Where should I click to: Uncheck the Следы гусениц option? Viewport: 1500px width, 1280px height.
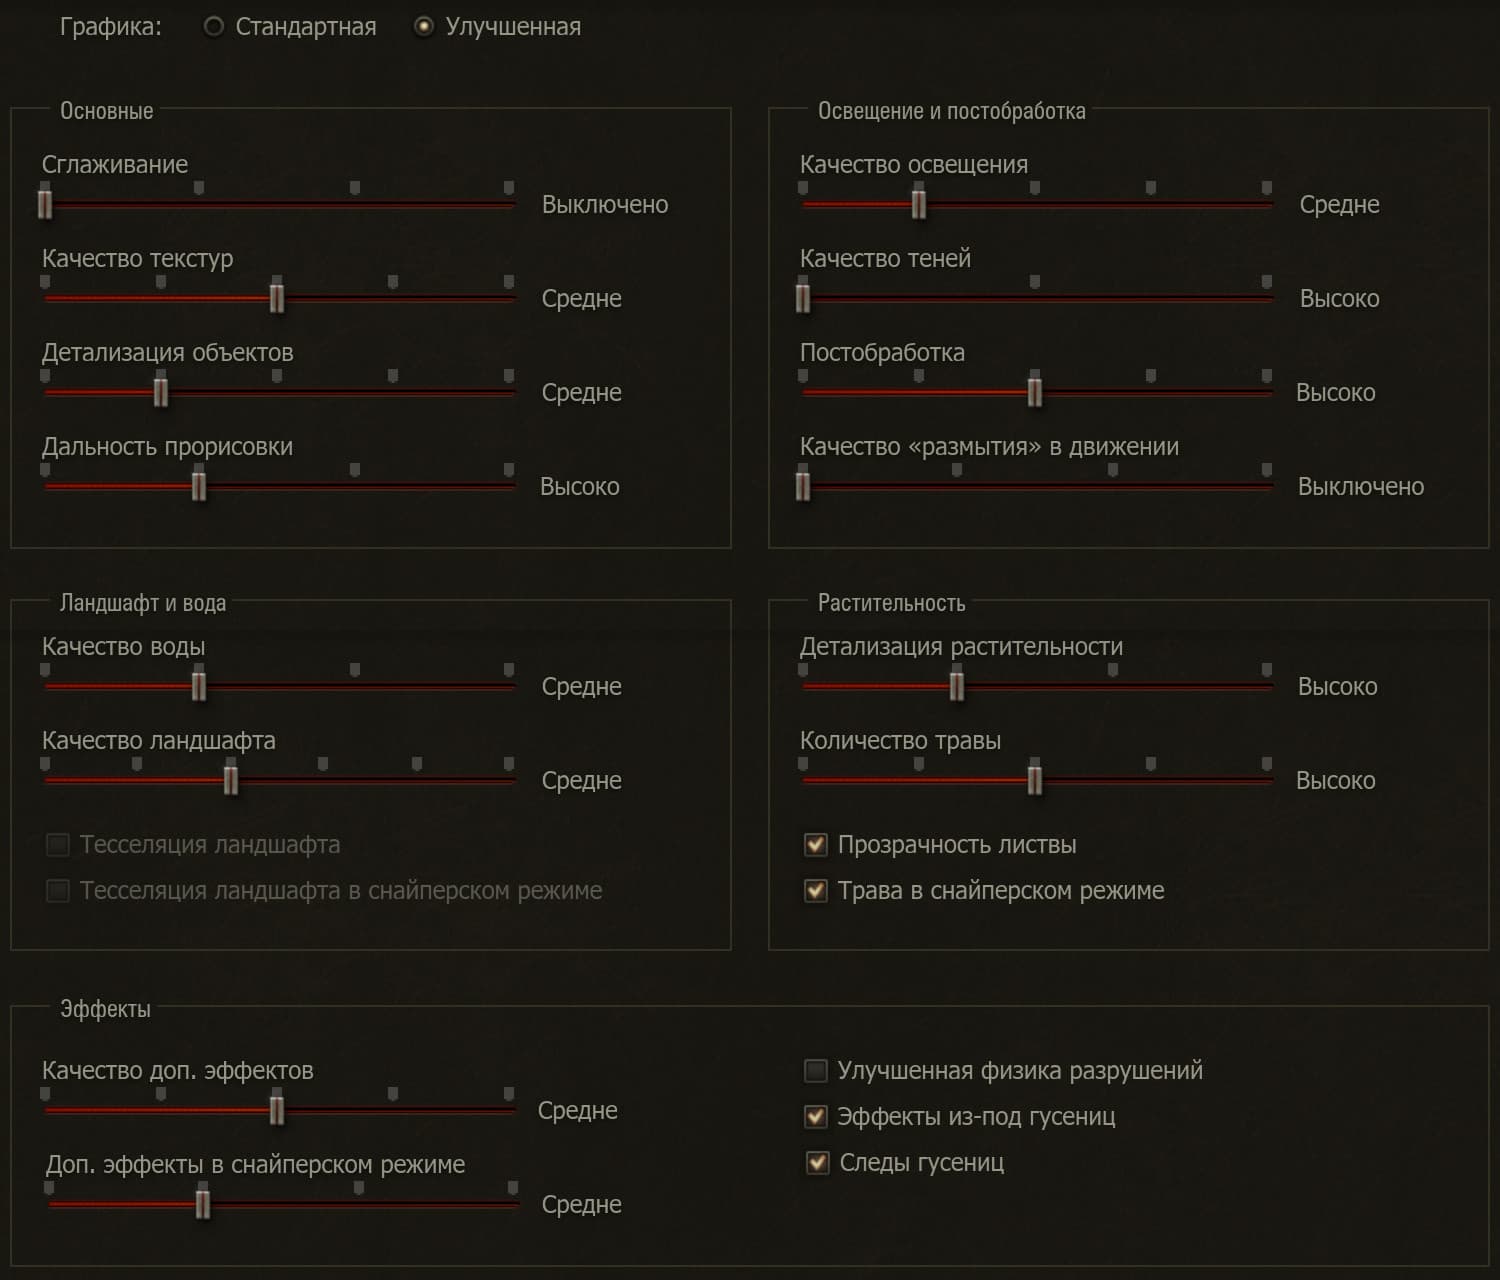[817, 1163]
